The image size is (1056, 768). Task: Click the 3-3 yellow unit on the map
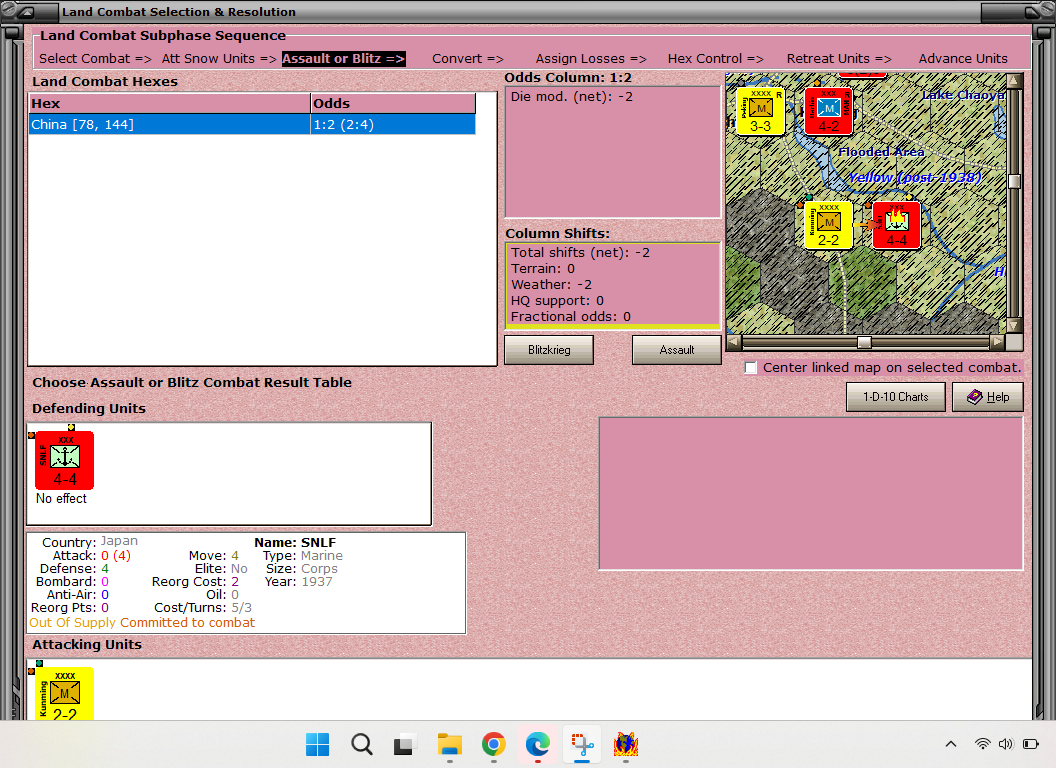pyautogui.click(x=760, y=111)
